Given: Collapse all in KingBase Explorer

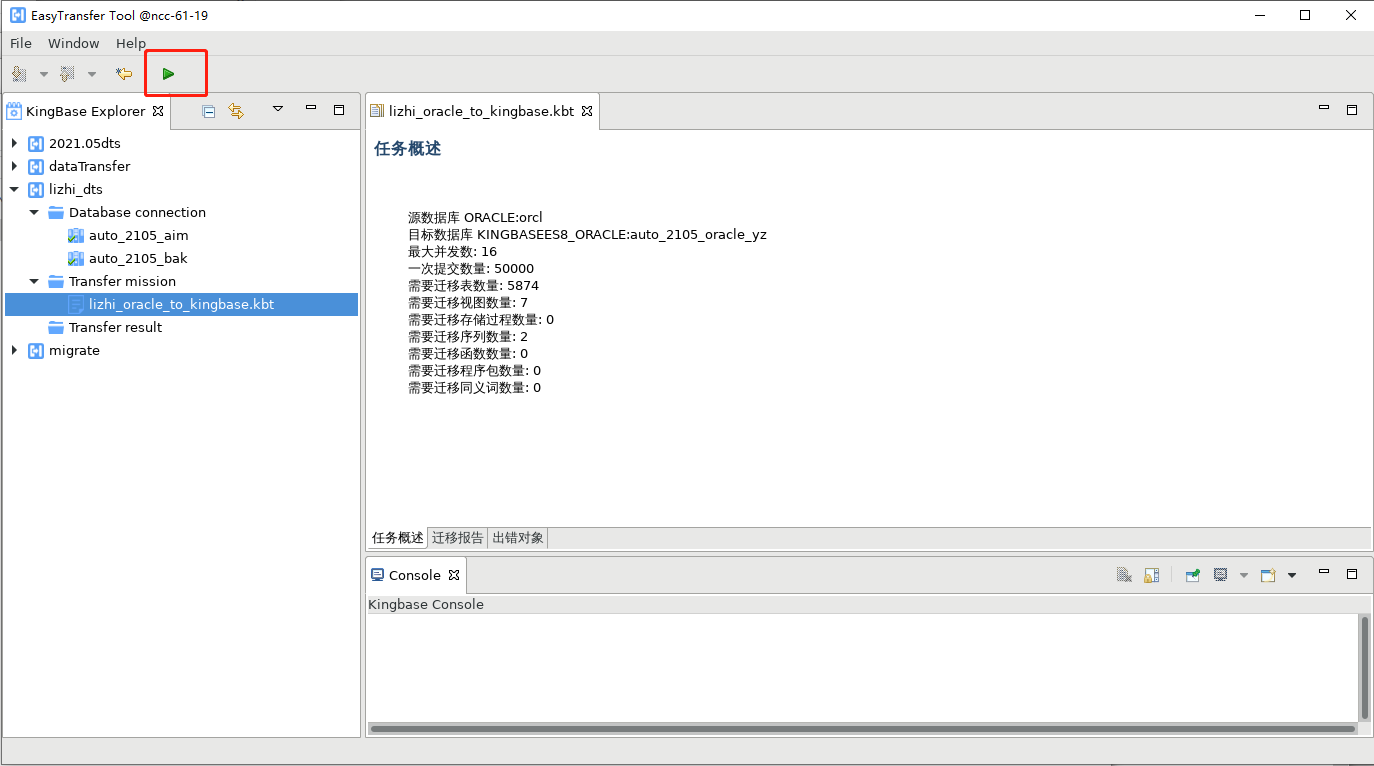Looking at the screenshot, I should point(209,111).
